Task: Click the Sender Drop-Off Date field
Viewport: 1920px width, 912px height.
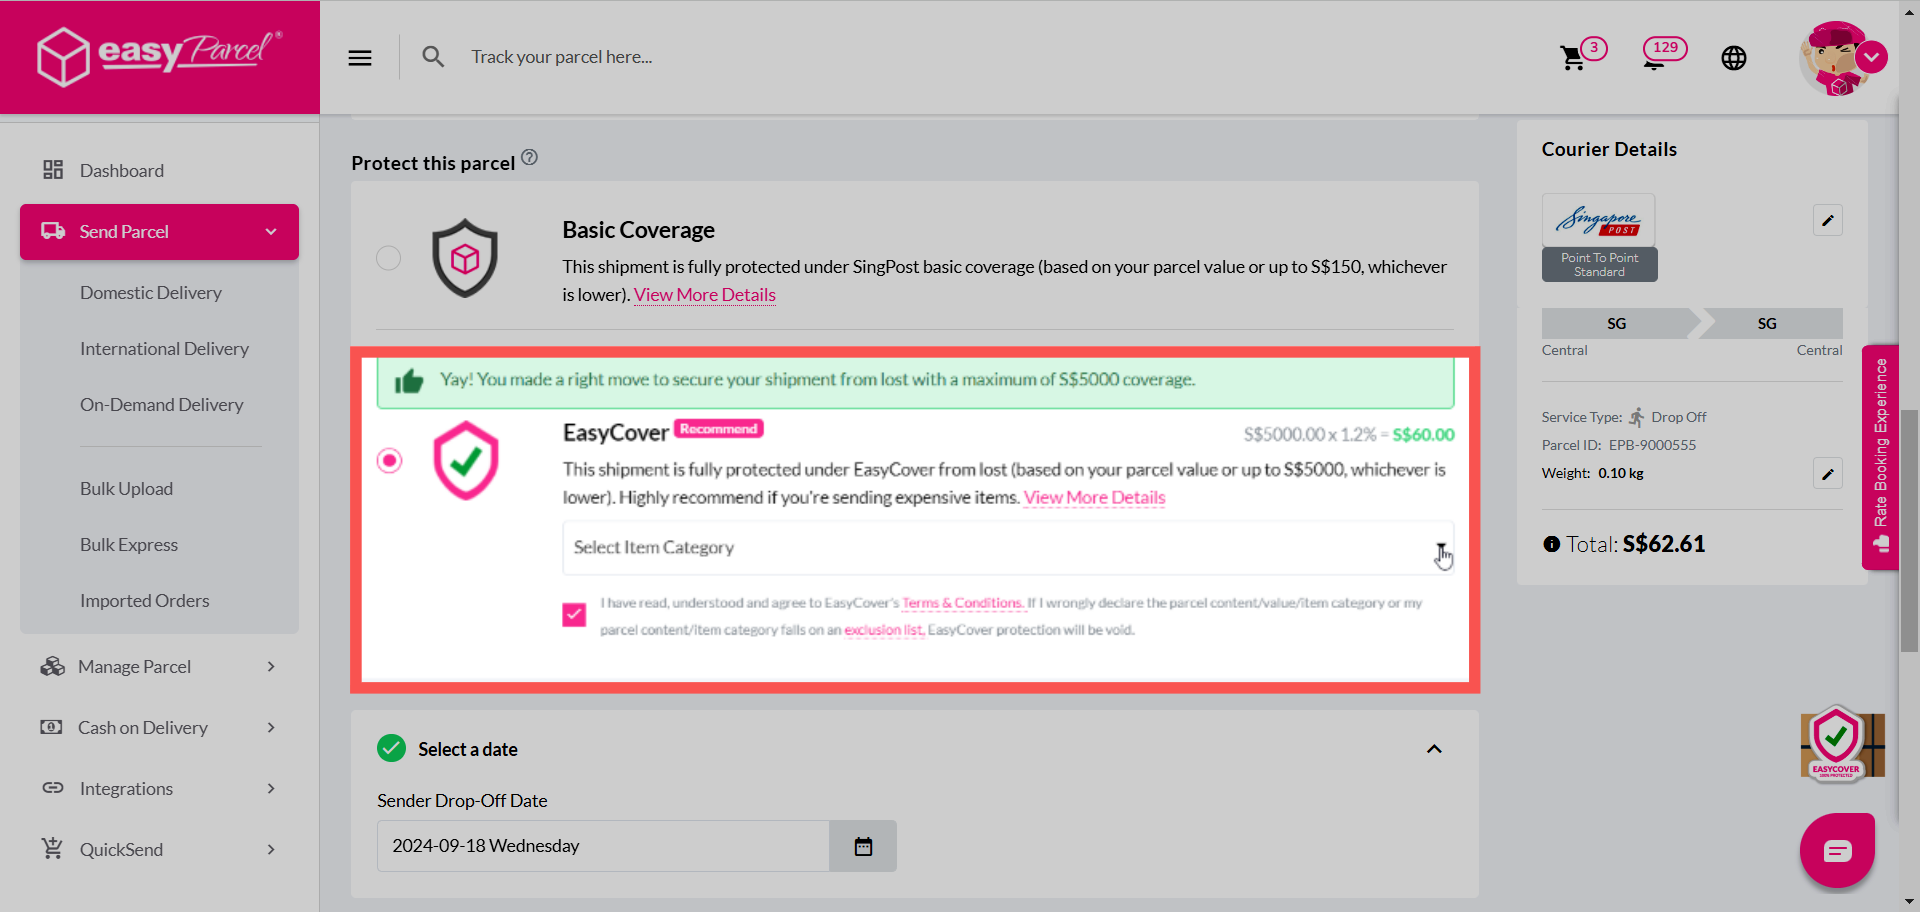Action: (x=603, y=846)
